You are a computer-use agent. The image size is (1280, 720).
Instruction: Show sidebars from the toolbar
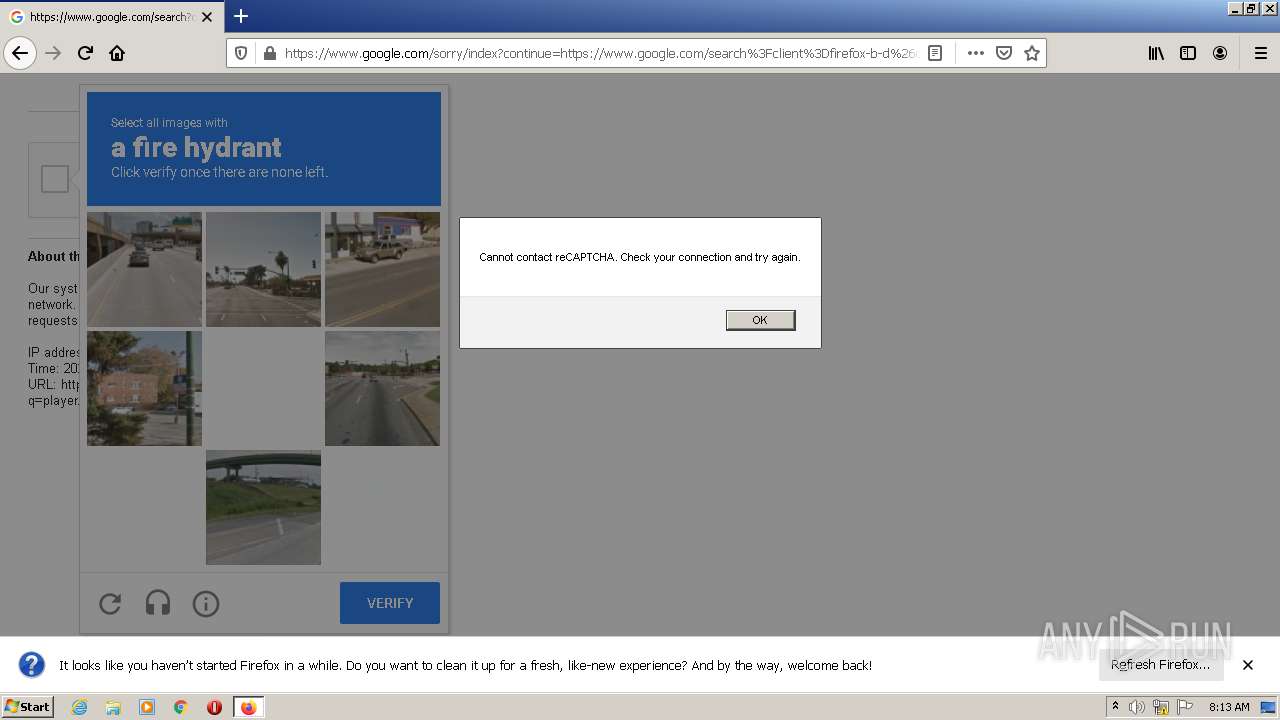[x=1188, y=53]
